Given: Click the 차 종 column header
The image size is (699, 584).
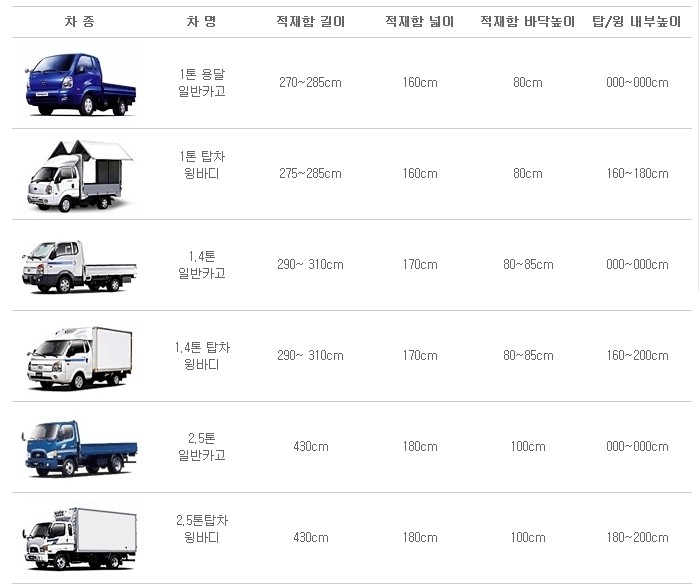Looking at the screenshot, I should (x=80, y=21).
